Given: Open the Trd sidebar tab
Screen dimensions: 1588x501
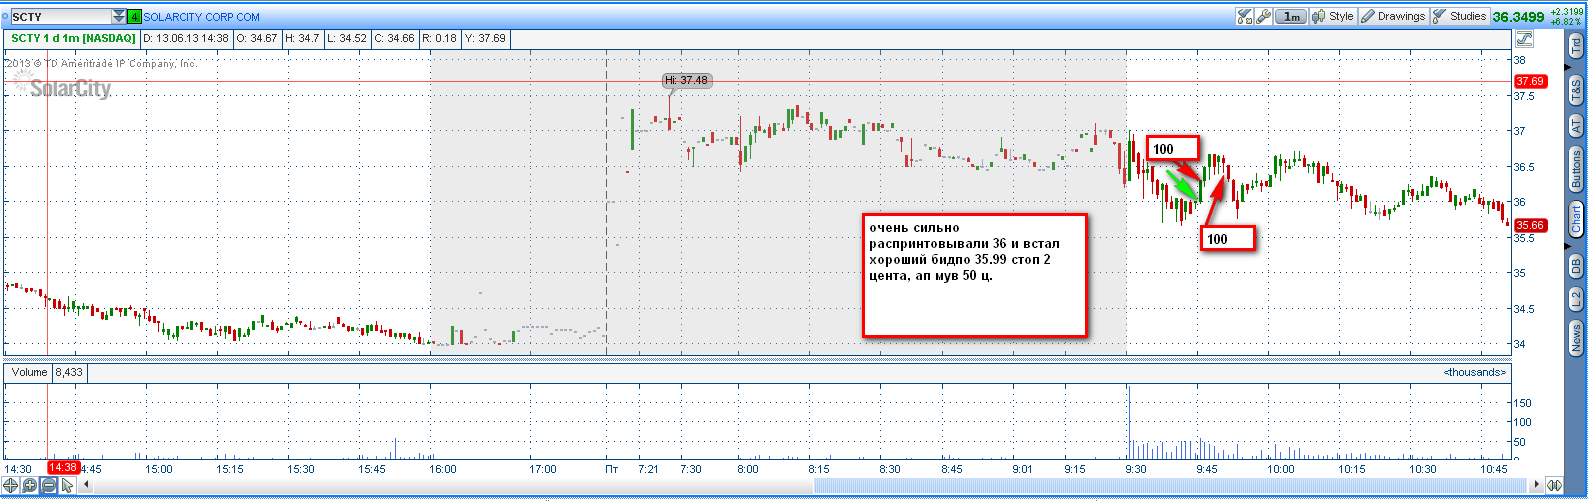Looking at the screenshot, I should click(x=1576, y=45).
